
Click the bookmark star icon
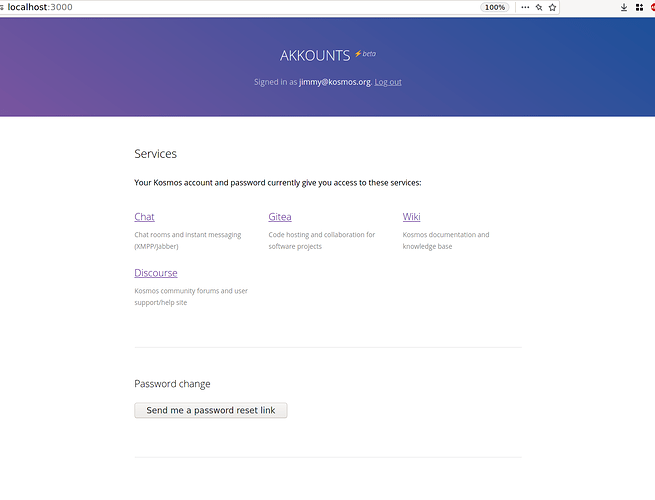[552, 7]
